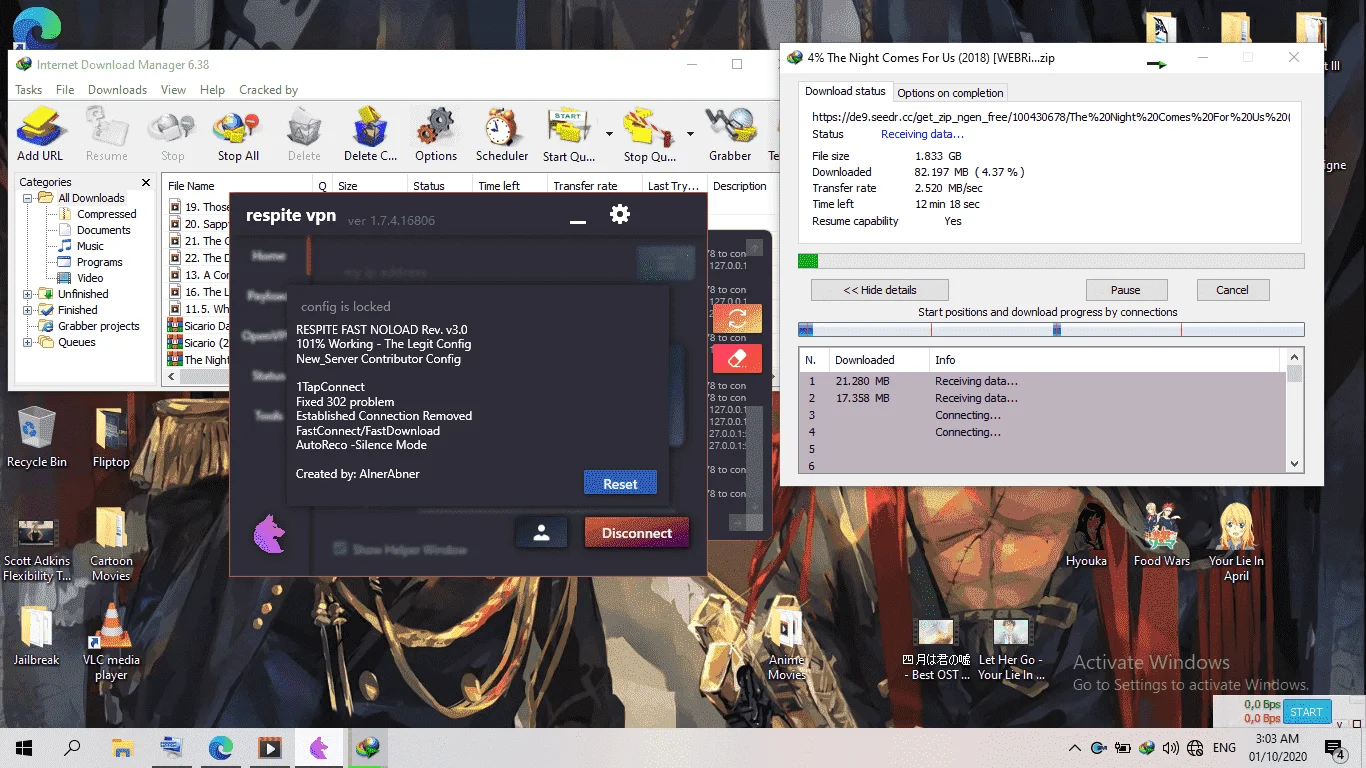This screenshot has width=1366, height=768.
Task: Click the Hide details button
Action: pyautogui.click(x=880, y=290)
